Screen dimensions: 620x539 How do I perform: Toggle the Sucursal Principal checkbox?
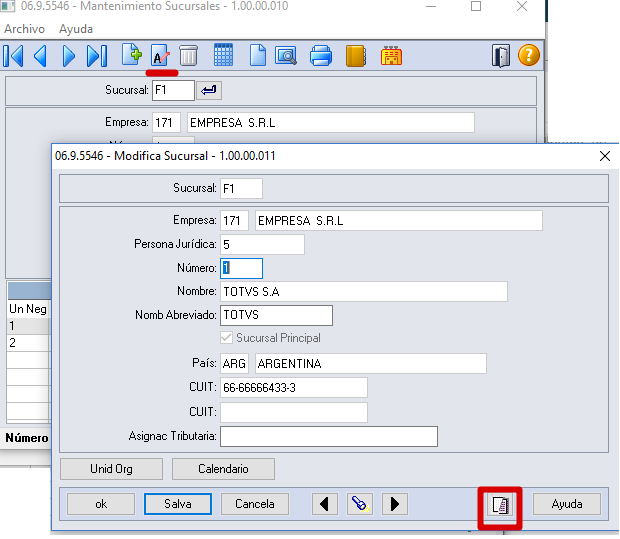pyautogui.click(x=226, y=338)
